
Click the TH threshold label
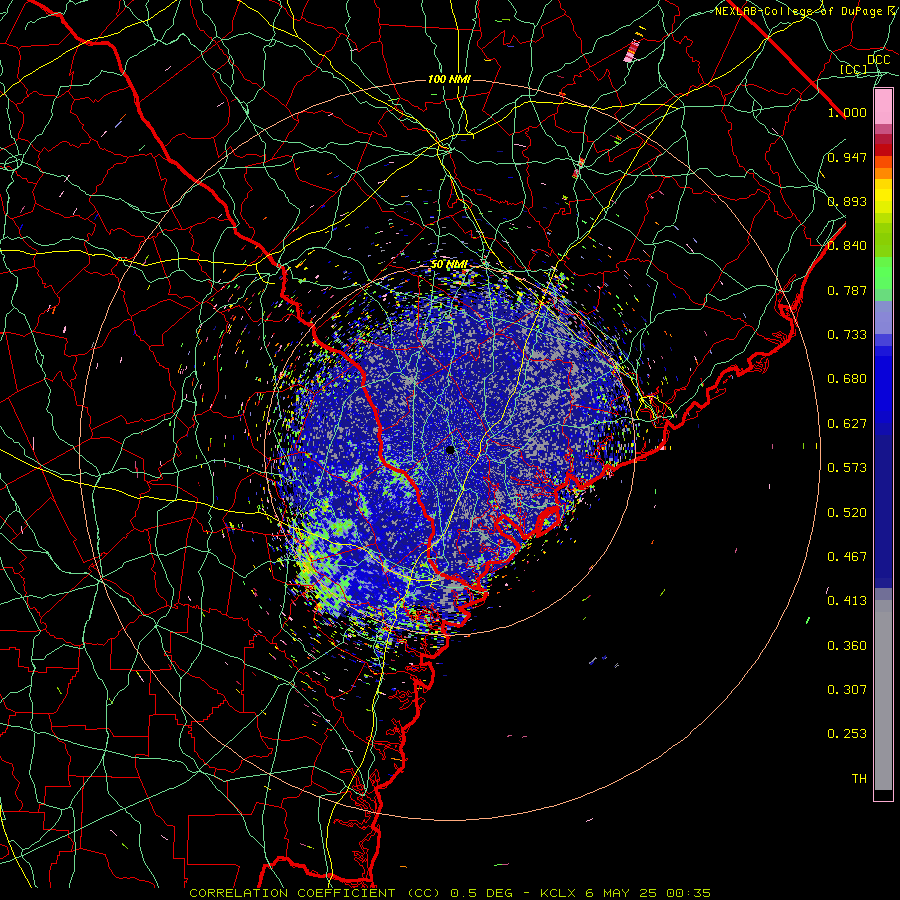point(859,779)
